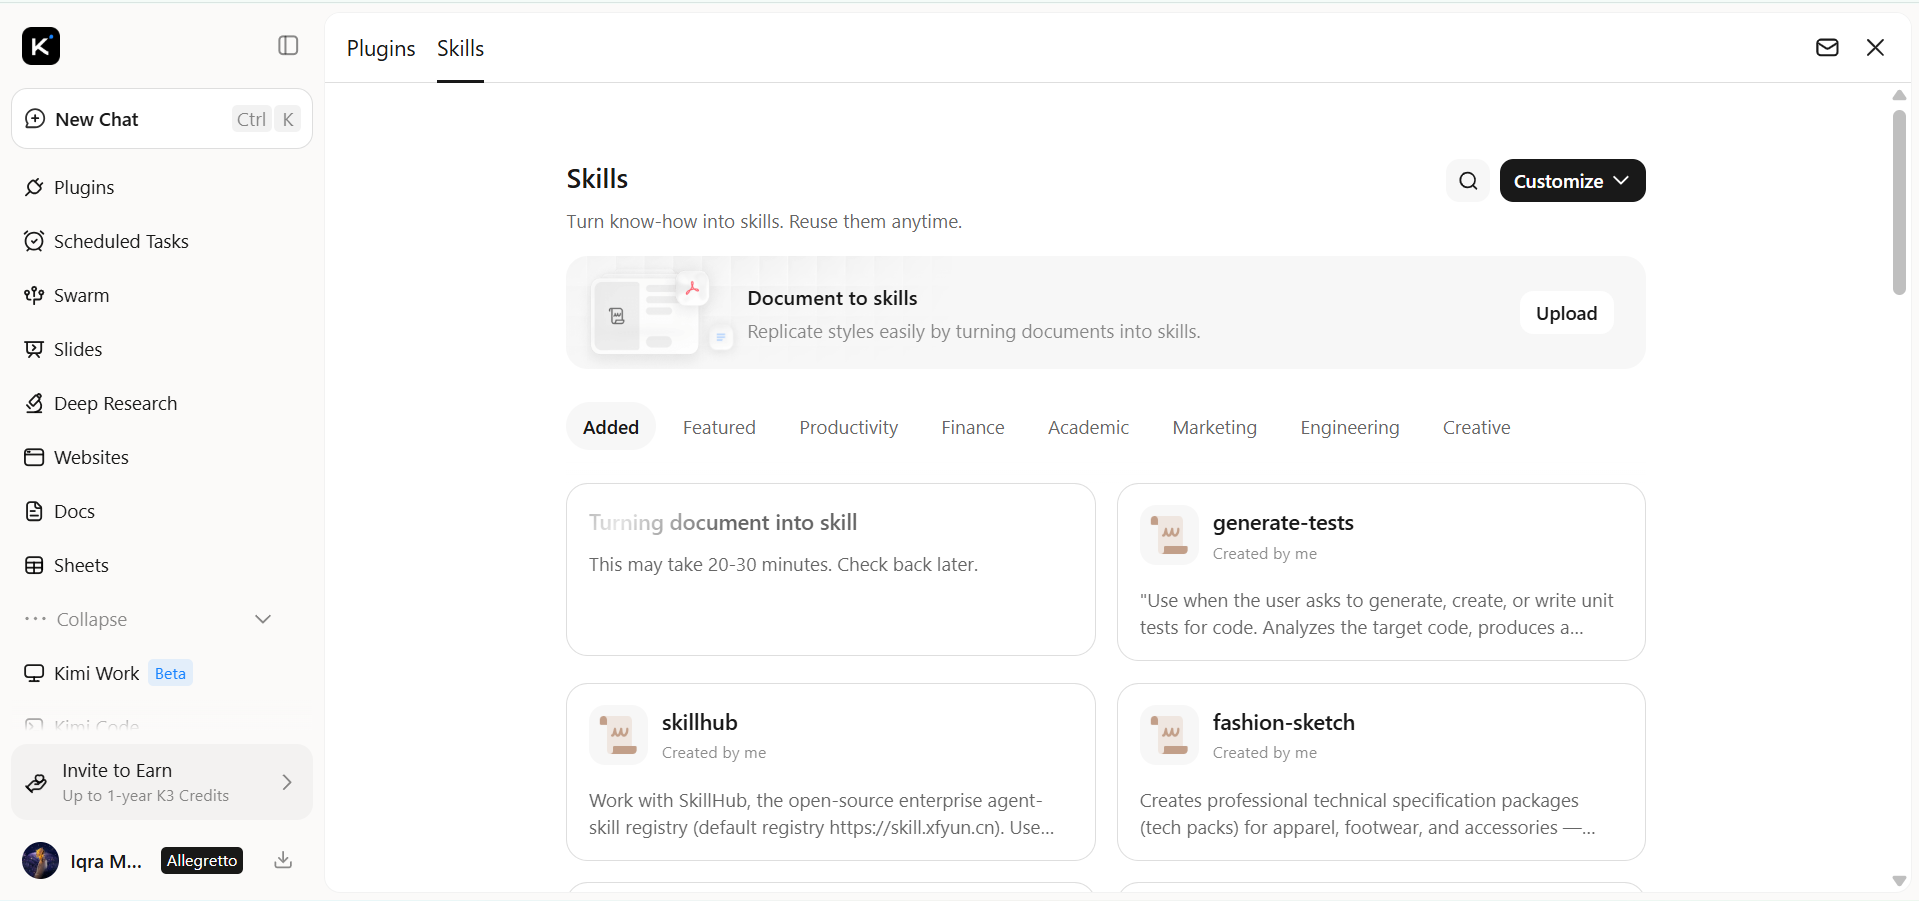The width and height of the screenshot is (1919, 901).
Task: Click the fashion-sketch skill icon
Action: pyautogui.click(x=1169, y=735)
